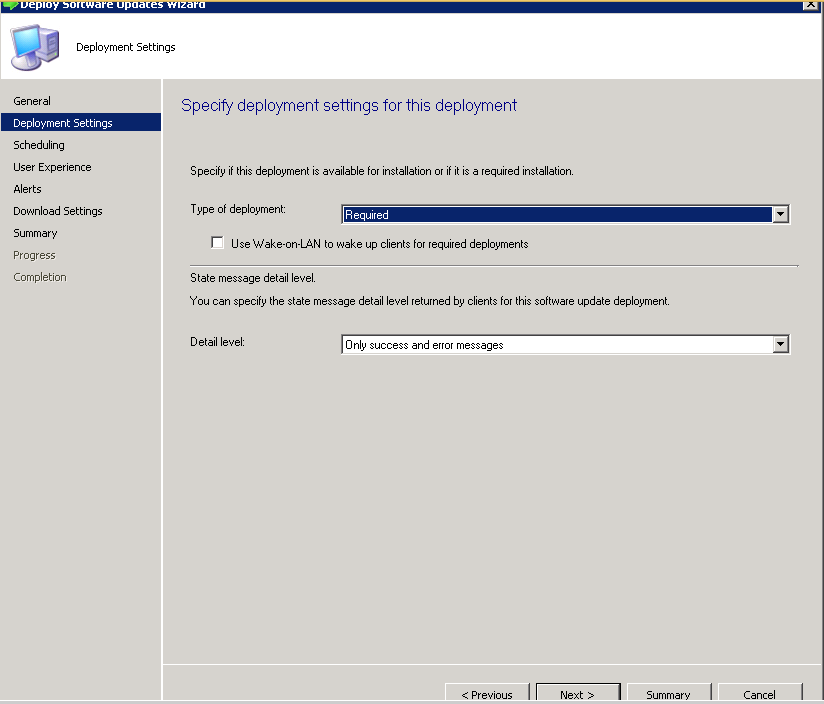
Task: Switch to the User Experience step
Action: [x=53, y=167]
